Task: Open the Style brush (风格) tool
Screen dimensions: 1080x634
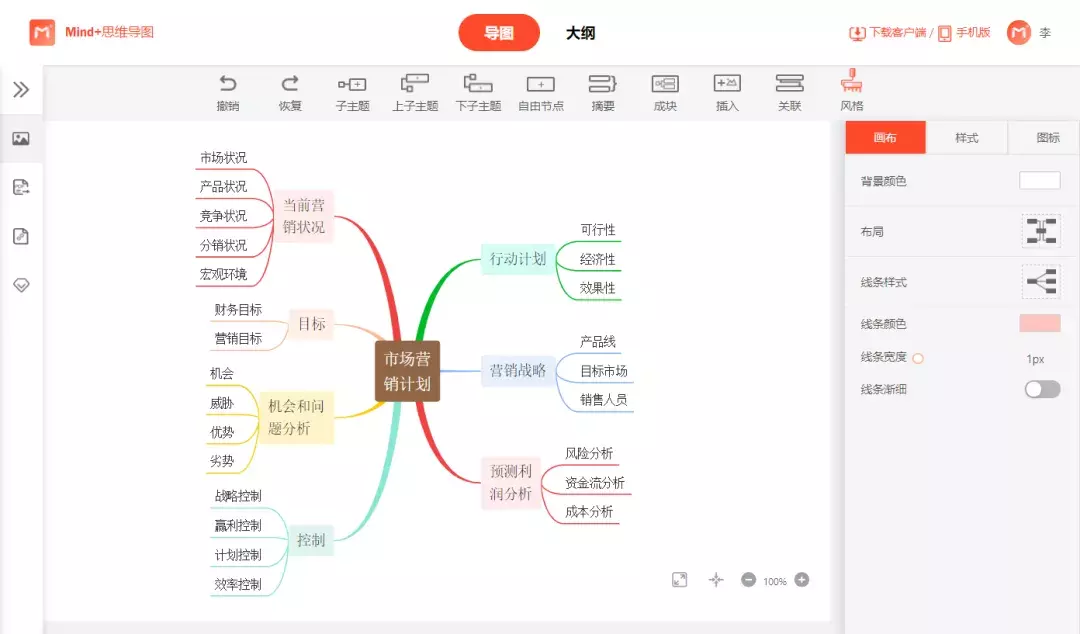Action: tap(851, 83)
